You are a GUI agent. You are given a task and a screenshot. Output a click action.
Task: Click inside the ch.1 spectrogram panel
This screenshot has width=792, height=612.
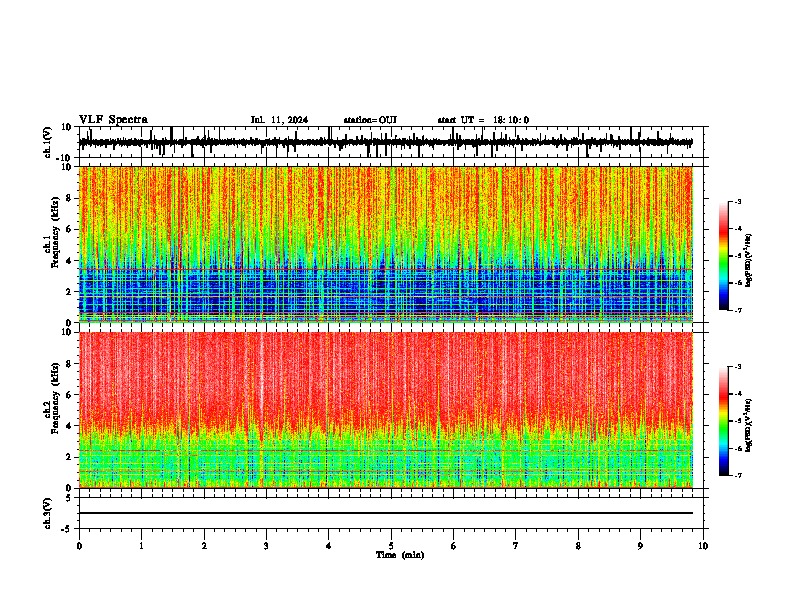click(x=386, y=244)
